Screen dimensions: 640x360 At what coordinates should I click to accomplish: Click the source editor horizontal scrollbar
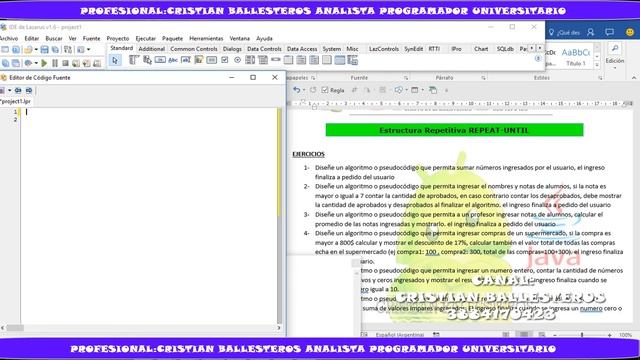coord(140,328)
